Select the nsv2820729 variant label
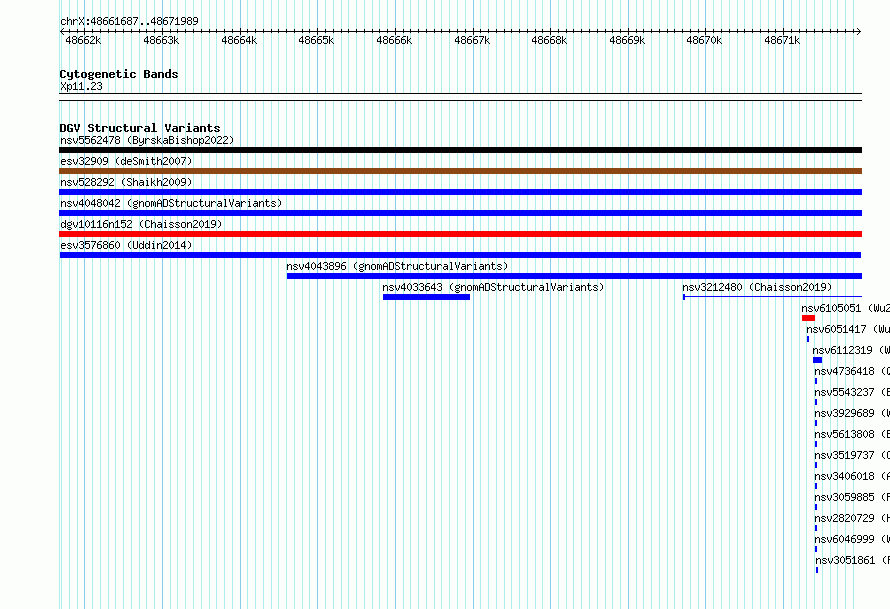This screenshot has width=890, height=609. coord(852,518)
